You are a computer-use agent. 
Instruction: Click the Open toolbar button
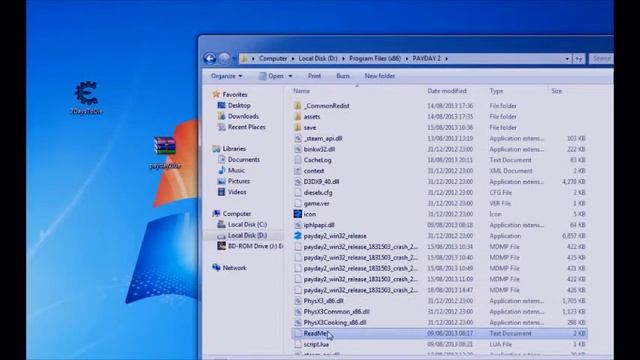pyautogui.click(x=271, y=76)
